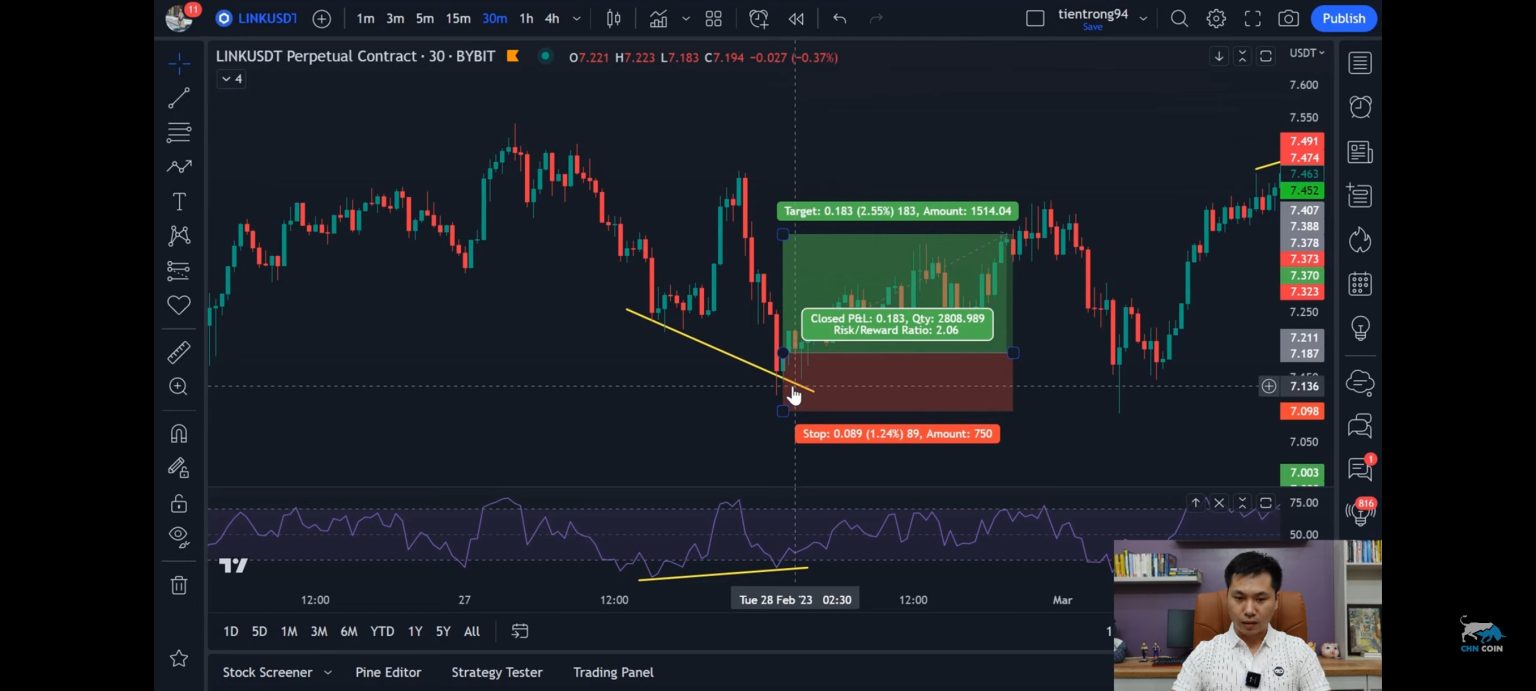Toggle lock all drawing tools
This screenshot has width=1536, height=691.
point(179,503)
